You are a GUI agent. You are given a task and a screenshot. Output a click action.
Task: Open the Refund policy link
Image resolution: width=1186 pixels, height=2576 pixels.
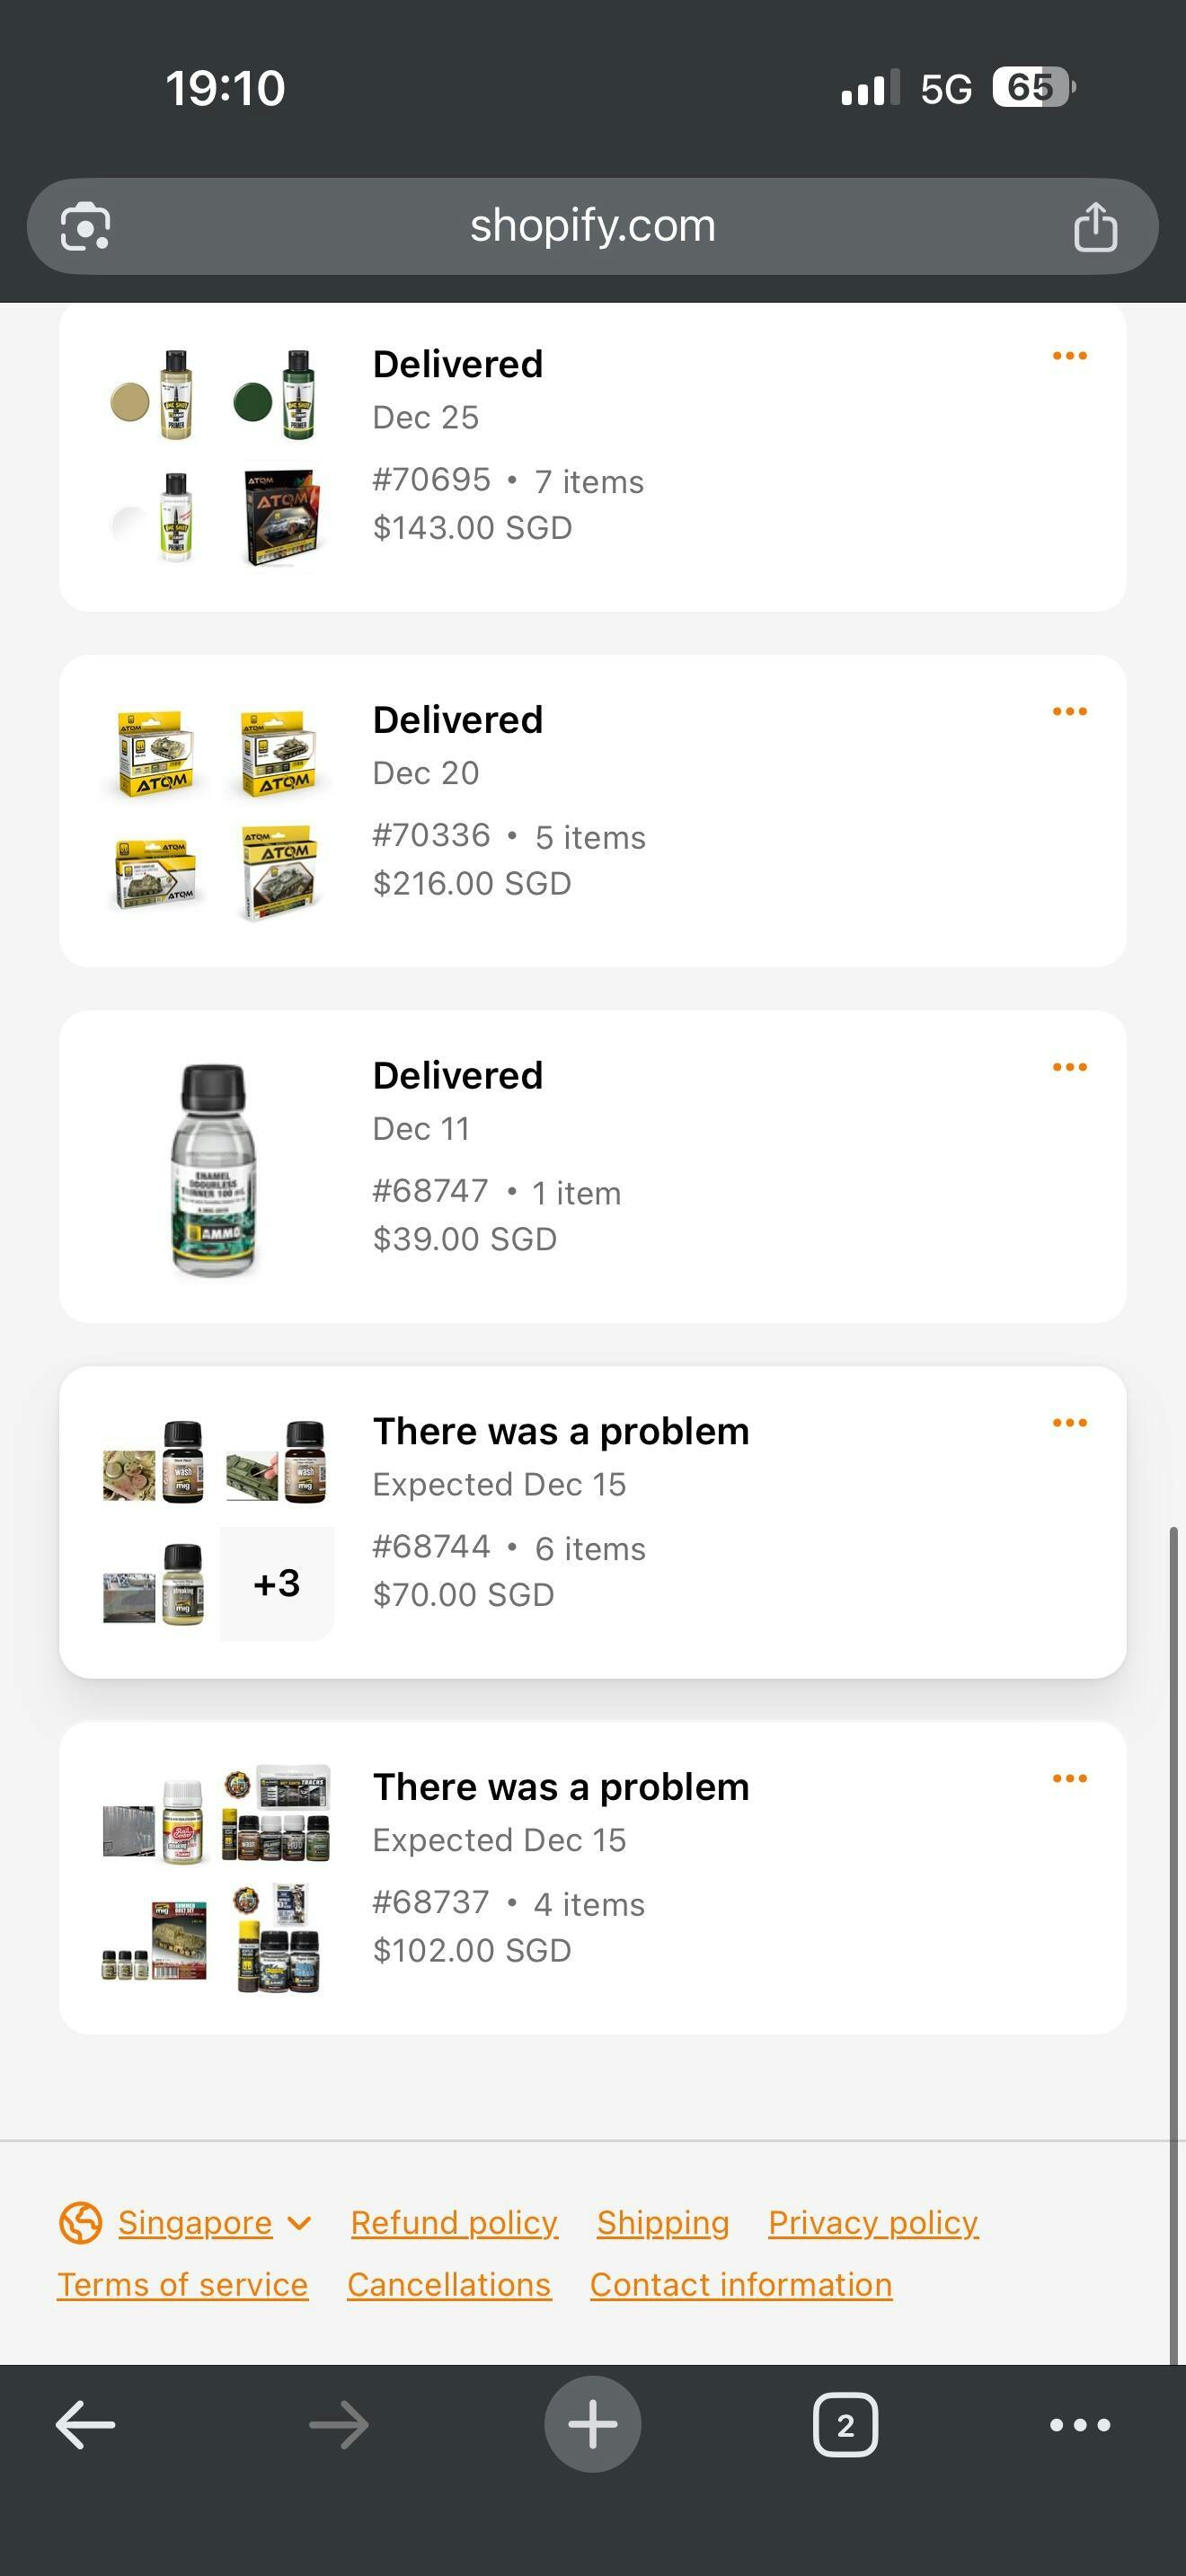(x=454, y=2223)
